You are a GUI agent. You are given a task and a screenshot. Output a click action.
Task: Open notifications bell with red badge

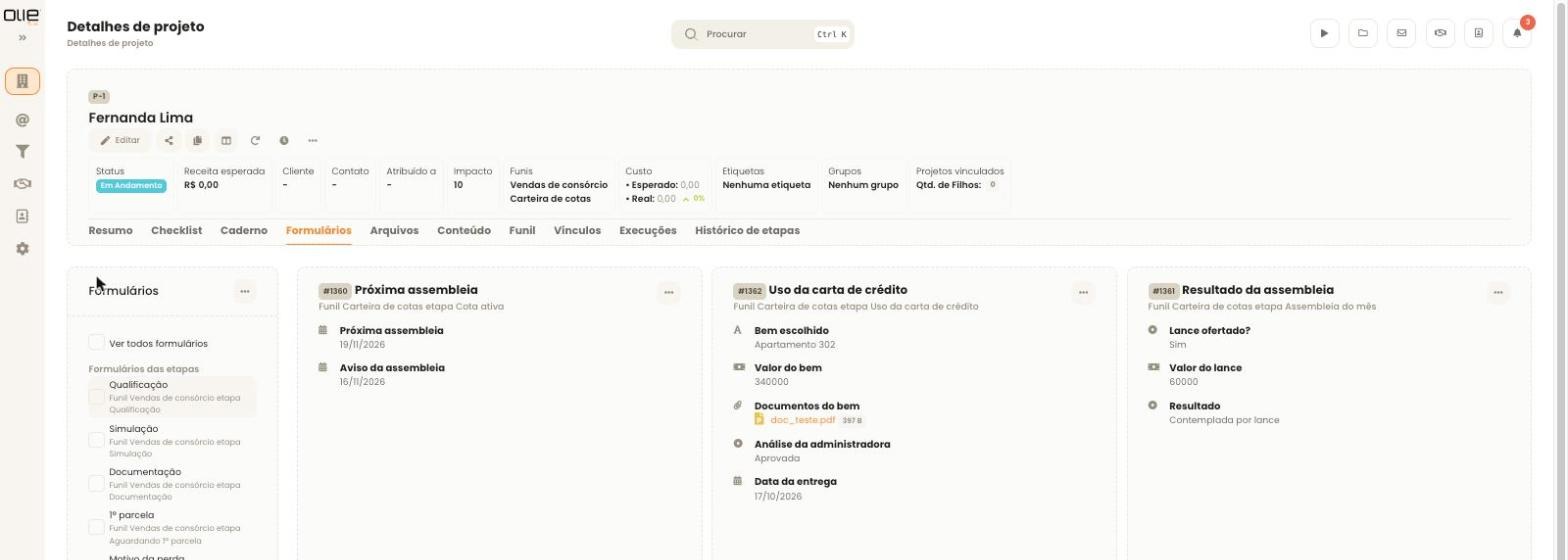tap(1517, 33)
